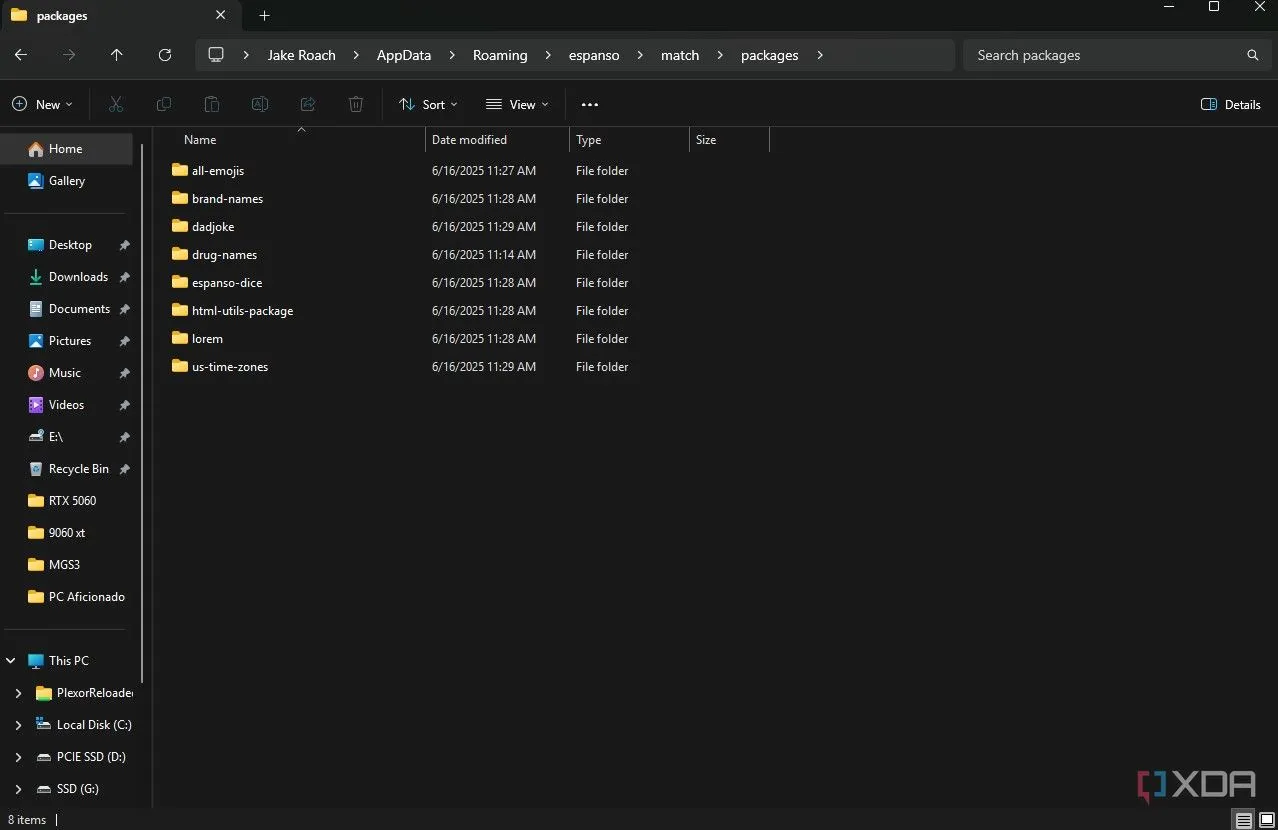
Task: Select the lorem folder icon
Action: tap(180, 338)
